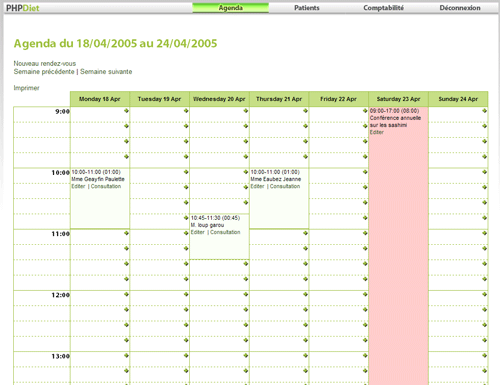Add appointment icon on Friday at 12:00
Screen dimensions: 500x385
[365, 294]
